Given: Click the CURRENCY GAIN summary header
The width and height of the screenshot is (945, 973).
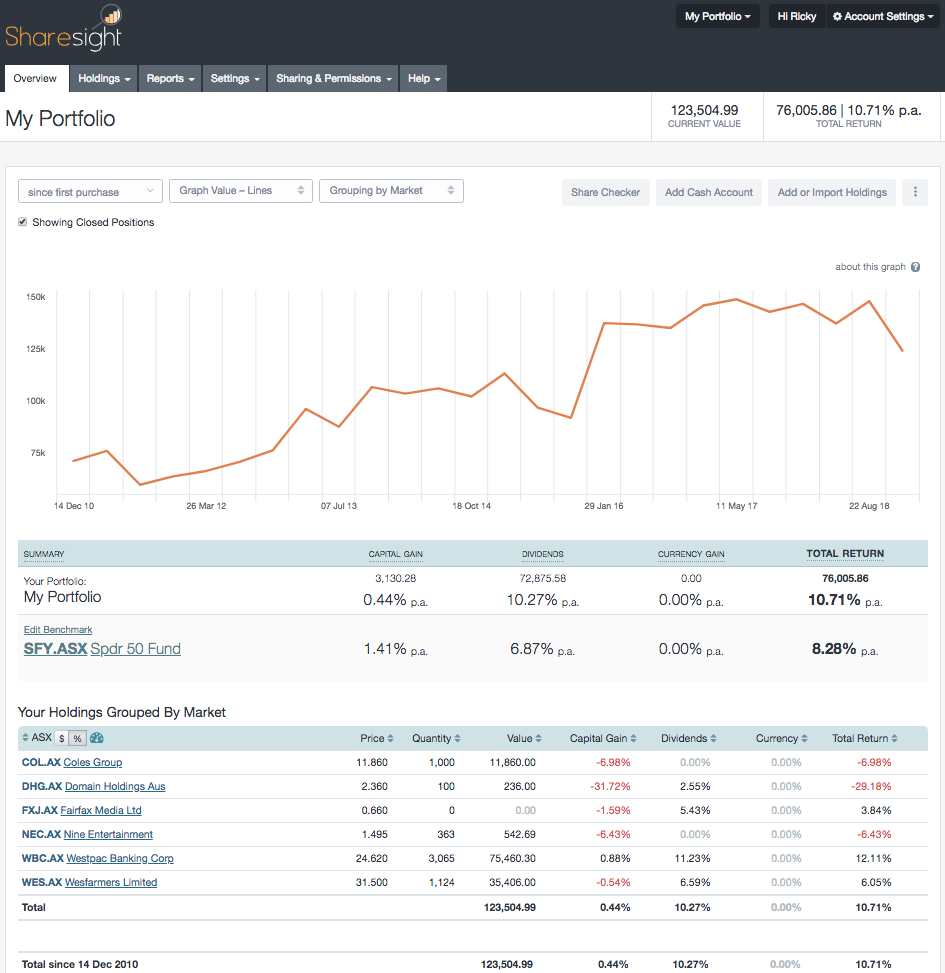Looking at the screenshot, I should tap(691, 554).
